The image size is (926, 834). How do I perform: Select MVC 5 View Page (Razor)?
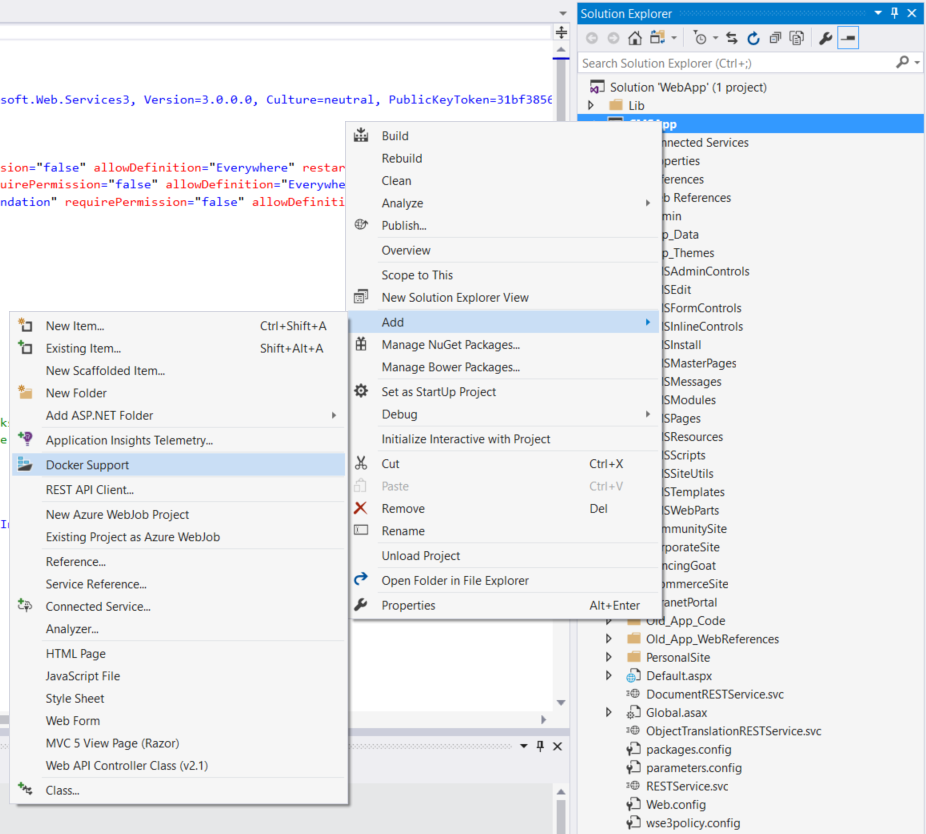pos(178,743)
